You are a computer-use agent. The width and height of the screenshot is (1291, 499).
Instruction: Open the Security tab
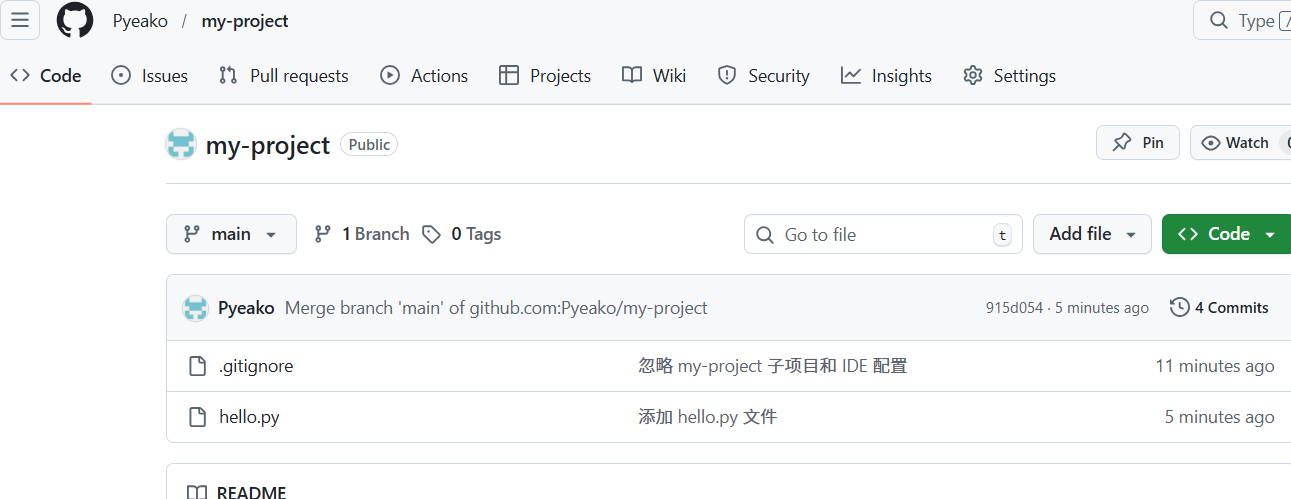(764, 76)
